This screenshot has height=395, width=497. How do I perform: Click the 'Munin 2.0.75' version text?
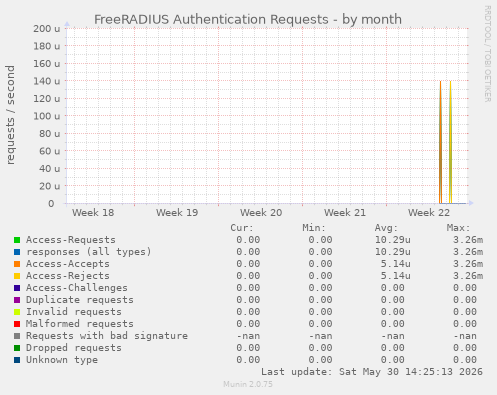tap(248, 384)
